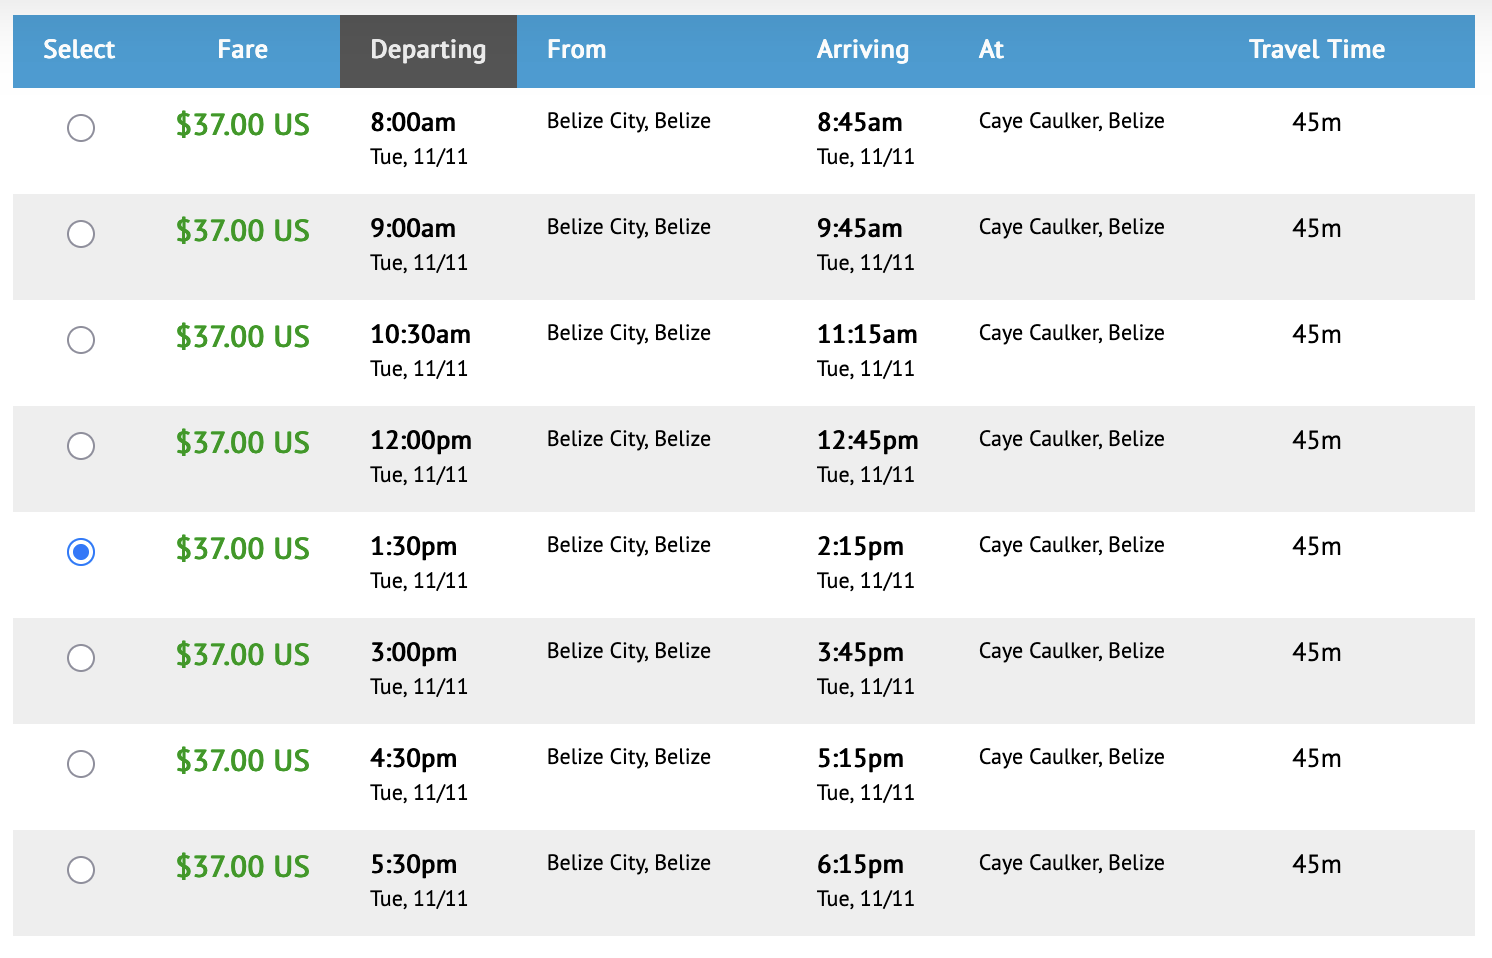
Task: Click the 11:15am arrival time
Action: (867, 335)
